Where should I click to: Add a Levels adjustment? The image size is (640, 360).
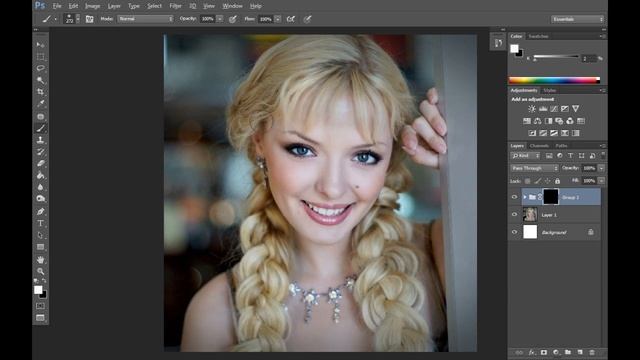point(543,109)
